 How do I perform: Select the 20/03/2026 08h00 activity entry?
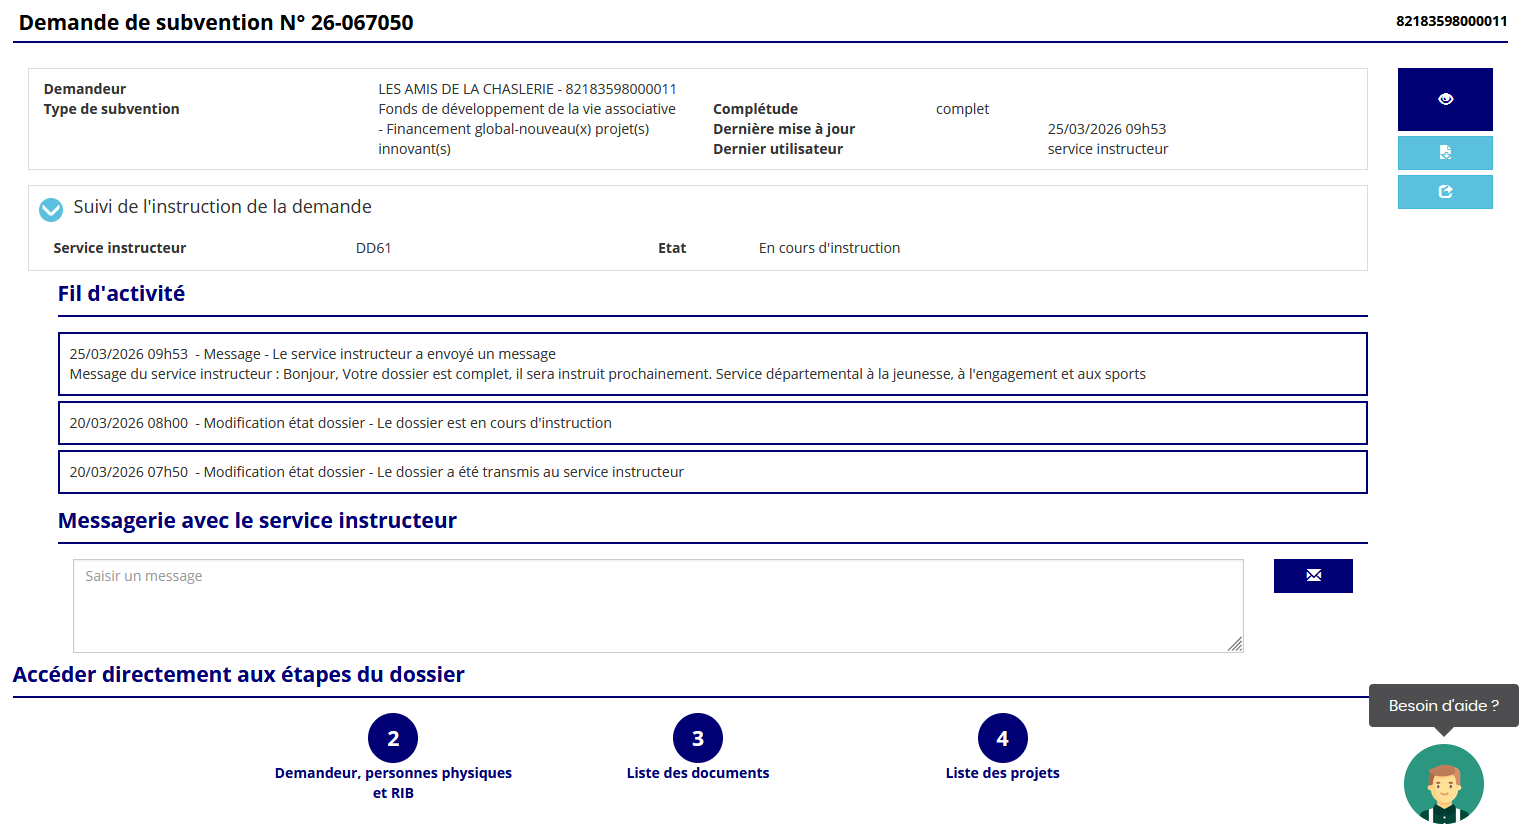tap(712, 423)
